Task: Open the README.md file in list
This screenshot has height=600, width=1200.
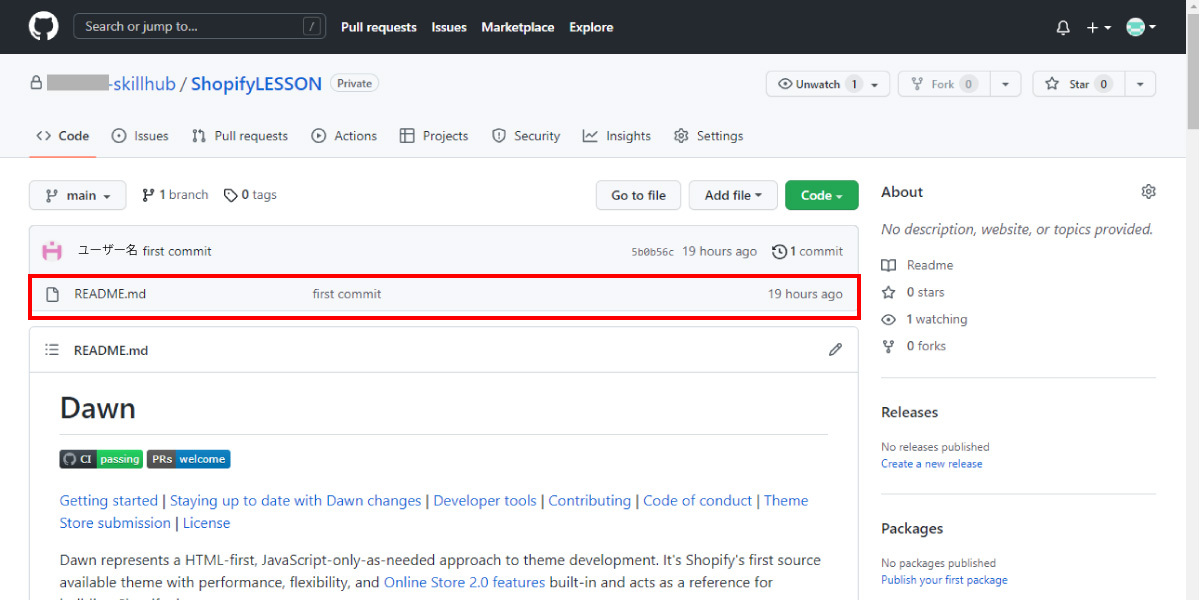Action: (110, 294)
